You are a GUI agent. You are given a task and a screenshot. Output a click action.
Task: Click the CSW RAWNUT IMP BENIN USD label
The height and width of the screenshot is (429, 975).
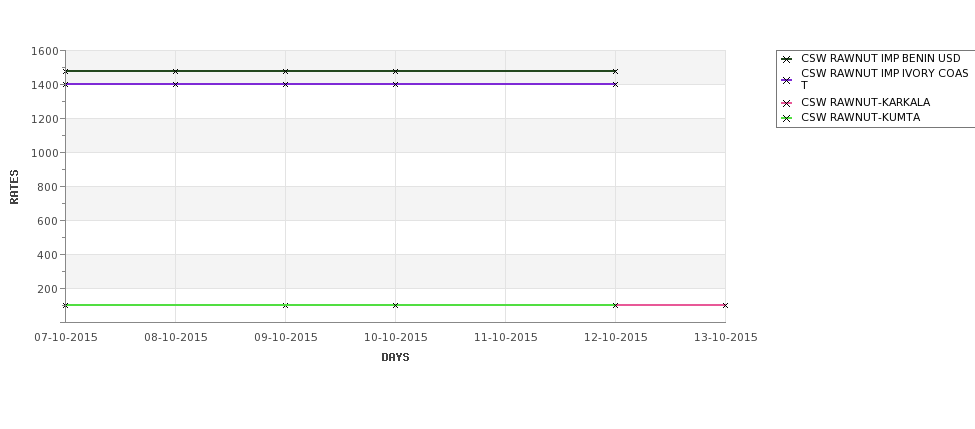pyautogui.click(x=880, y=58)
